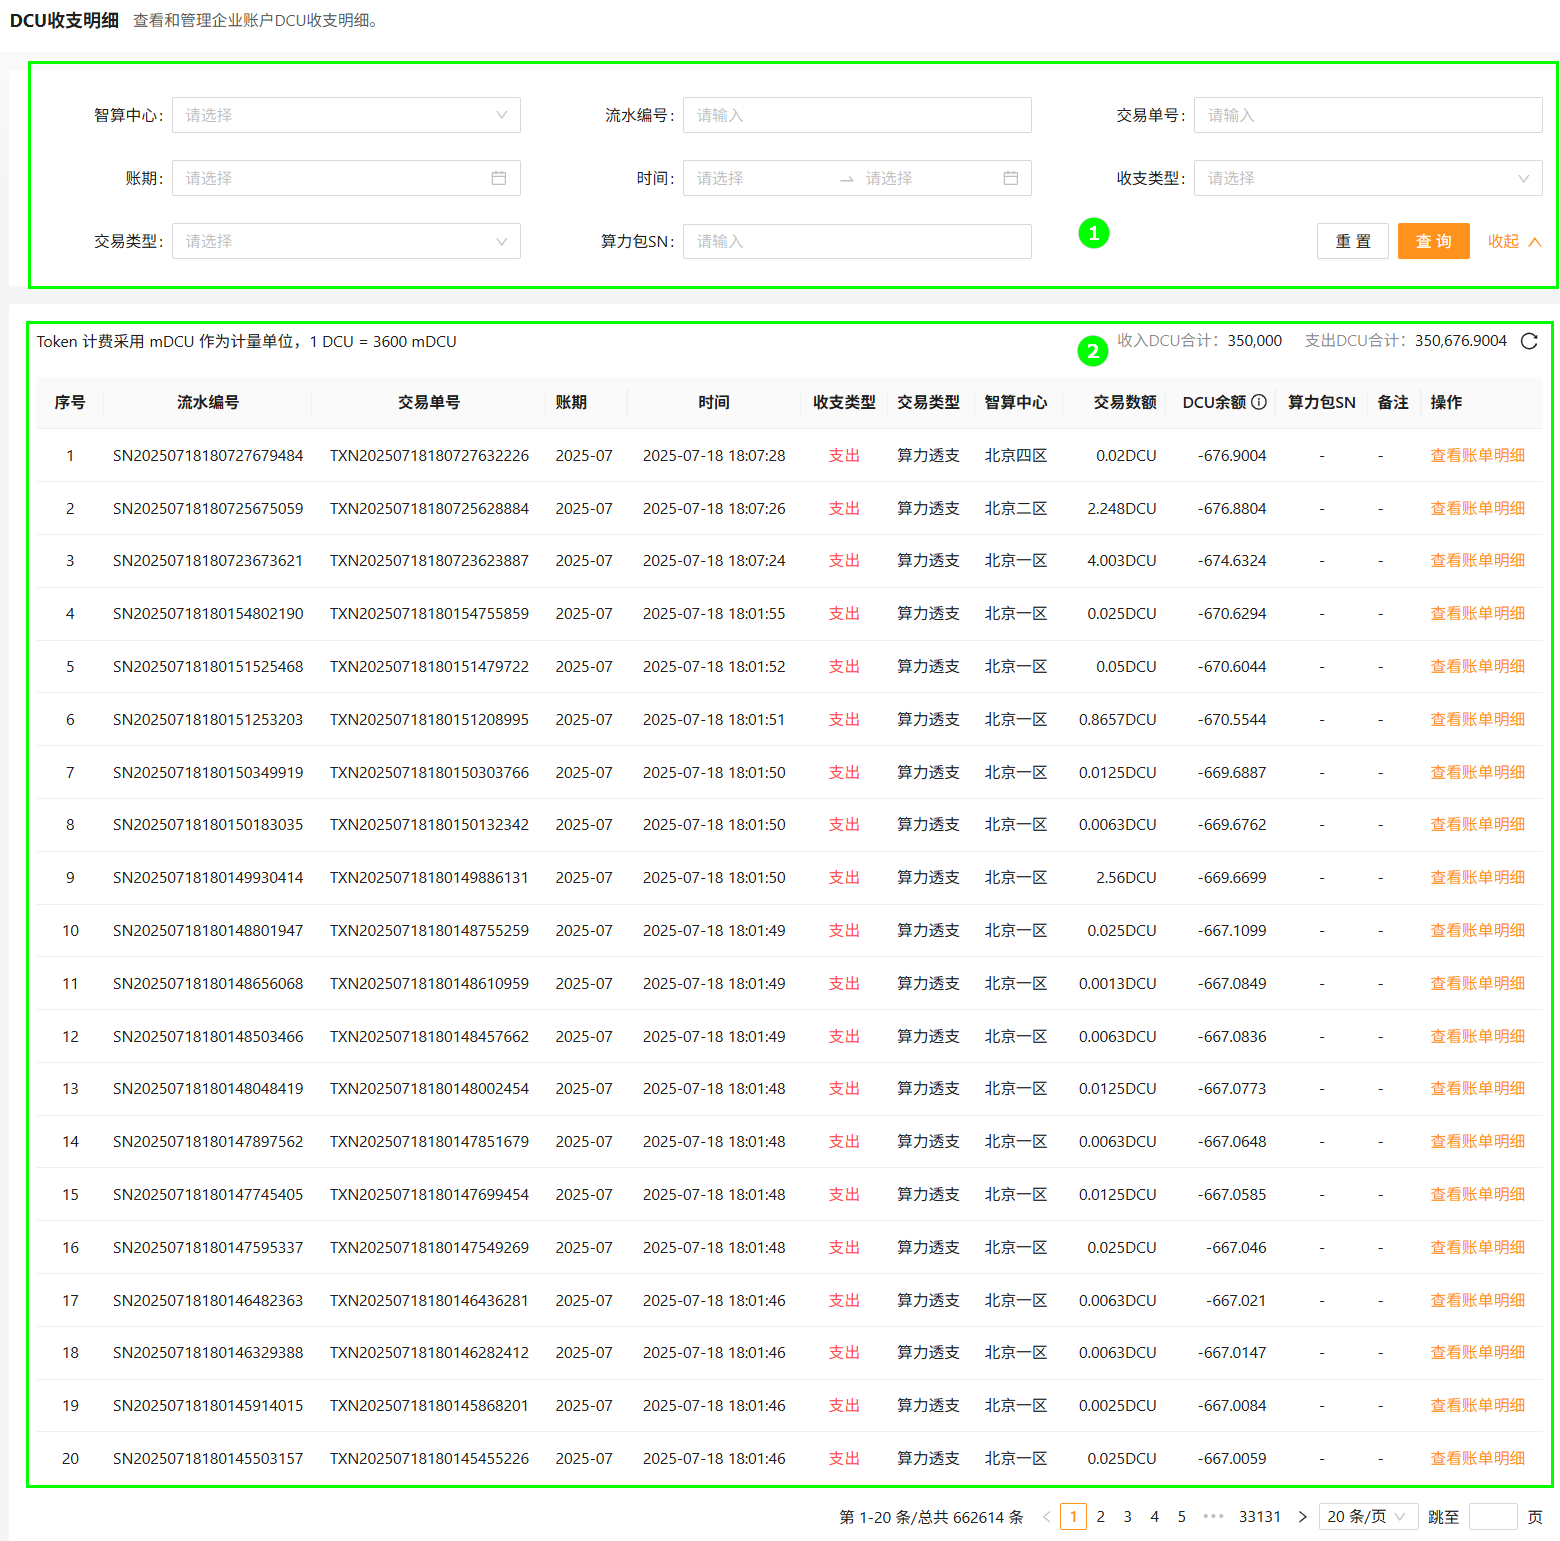
Task: Click the 查询 search button
Action: (1433, 241)
